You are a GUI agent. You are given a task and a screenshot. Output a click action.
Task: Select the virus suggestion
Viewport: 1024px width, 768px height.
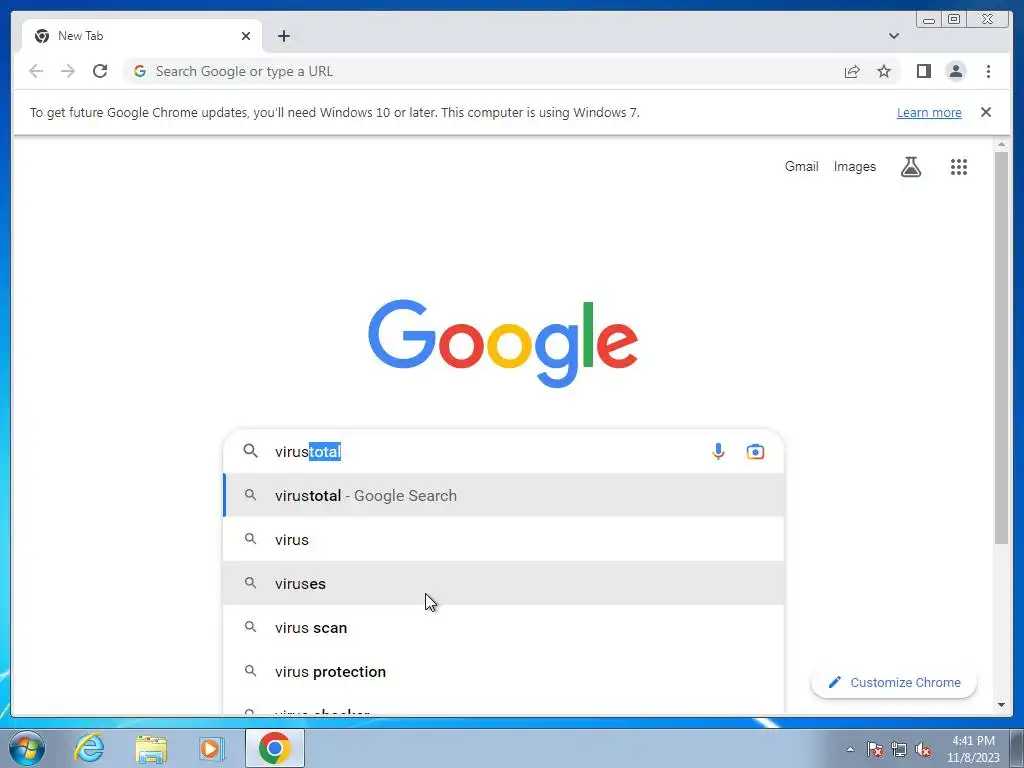(504, 539)
